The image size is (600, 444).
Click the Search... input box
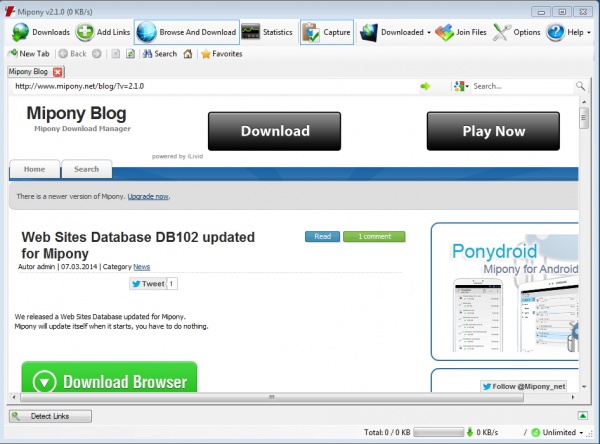523,86
